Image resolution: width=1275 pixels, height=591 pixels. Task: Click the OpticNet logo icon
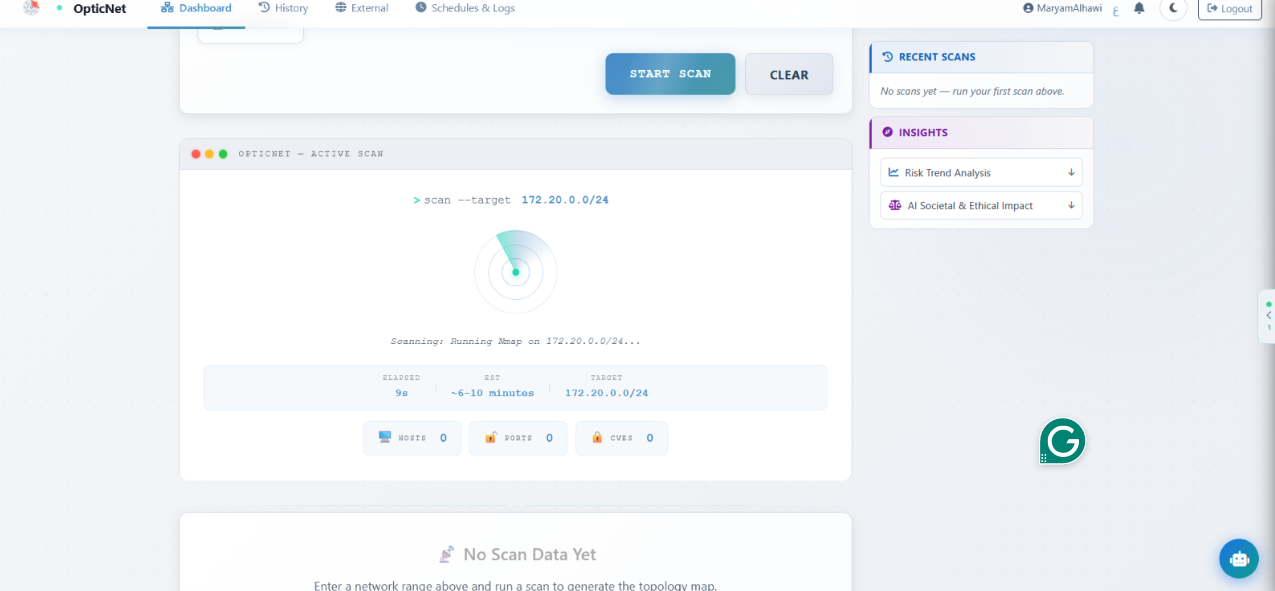pos(32,8)
